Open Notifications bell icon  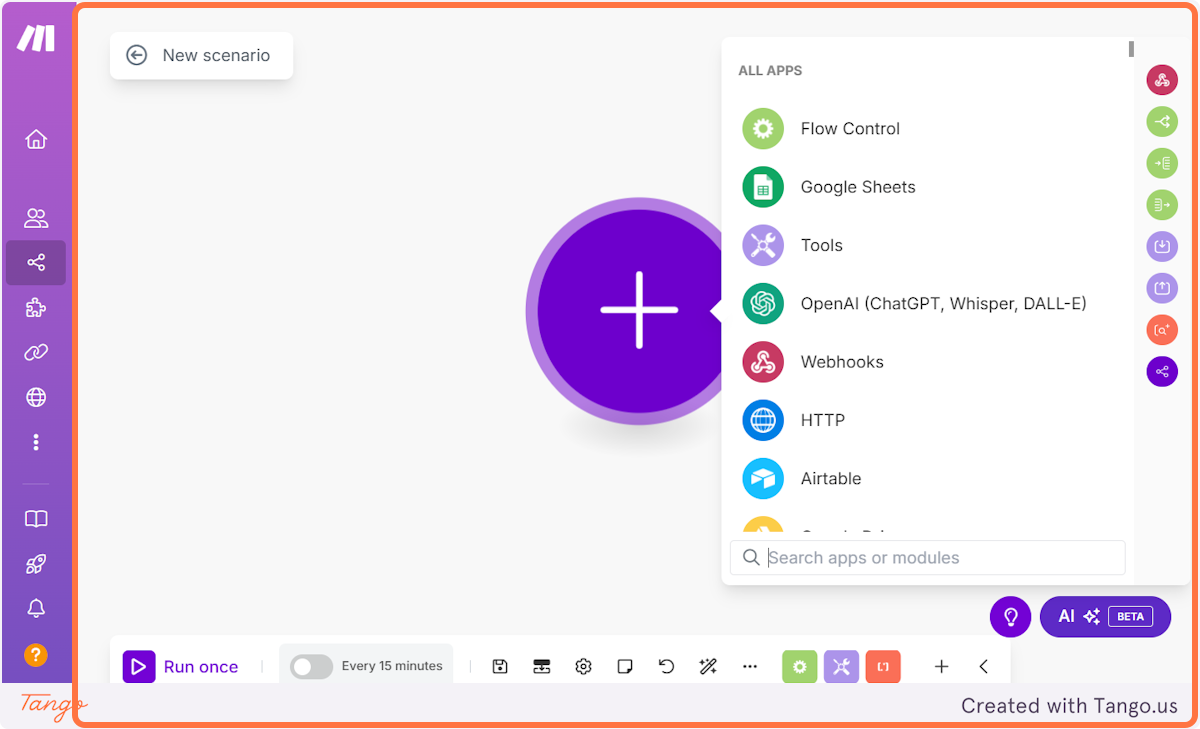click(x=36, y=608)
